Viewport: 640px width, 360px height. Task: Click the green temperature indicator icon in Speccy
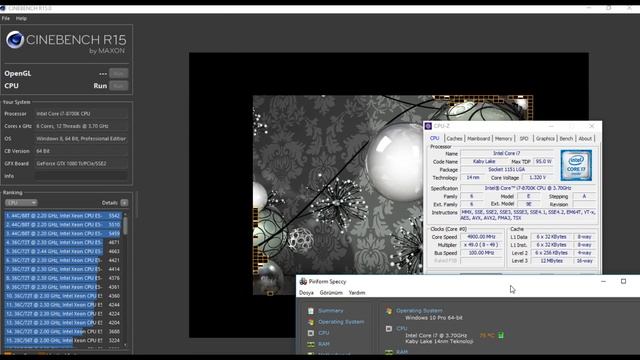pos(501,335)
